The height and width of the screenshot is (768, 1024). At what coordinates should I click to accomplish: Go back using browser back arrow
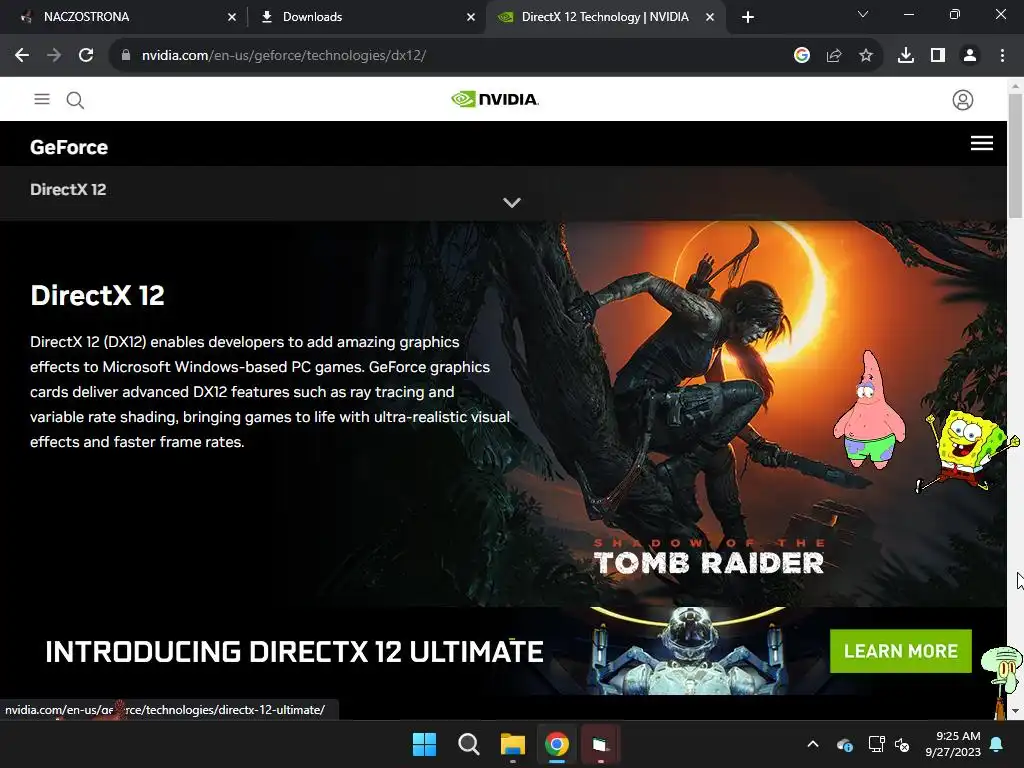[x=22, y=56]
